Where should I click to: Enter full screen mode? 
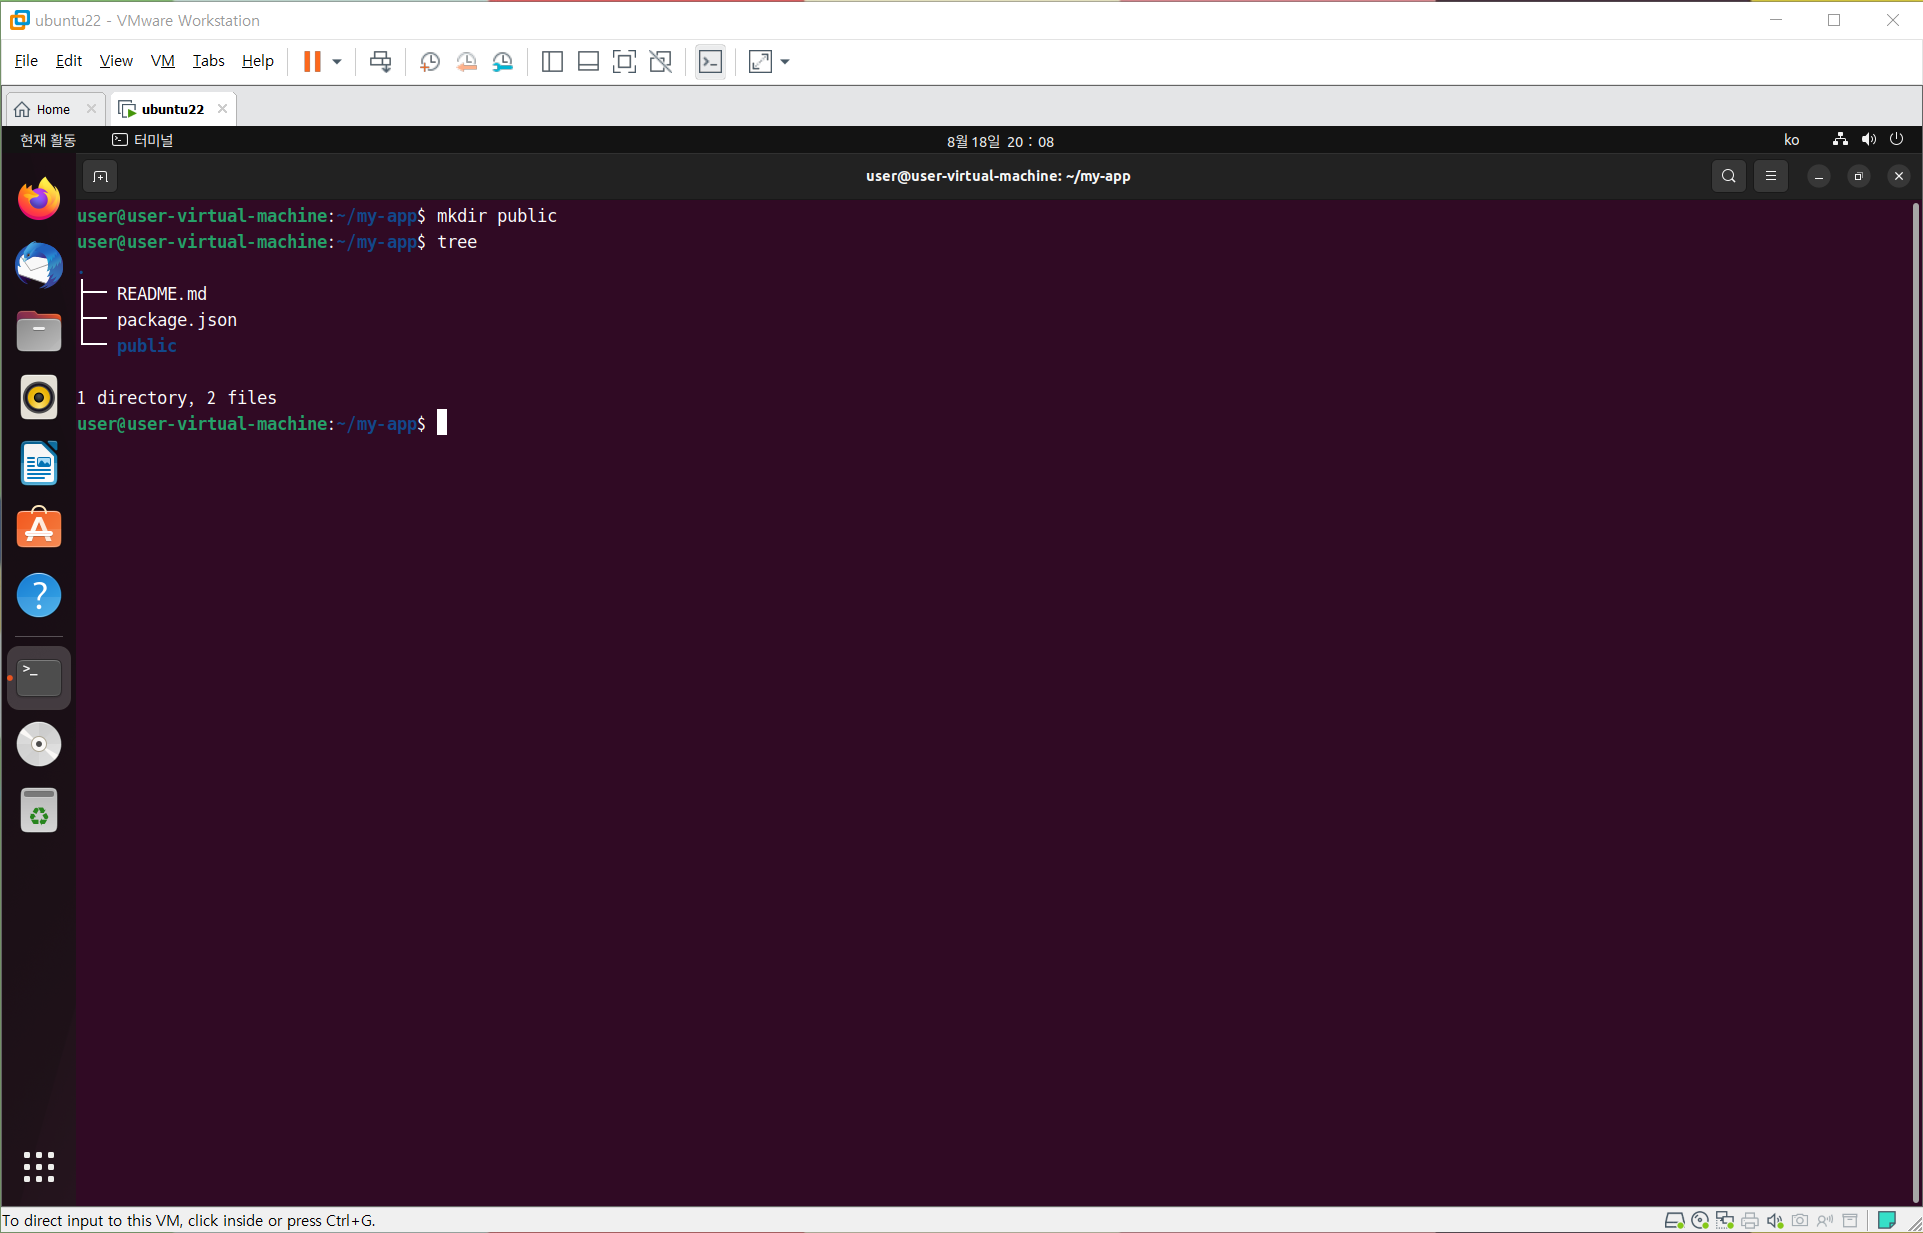point(624,62)
